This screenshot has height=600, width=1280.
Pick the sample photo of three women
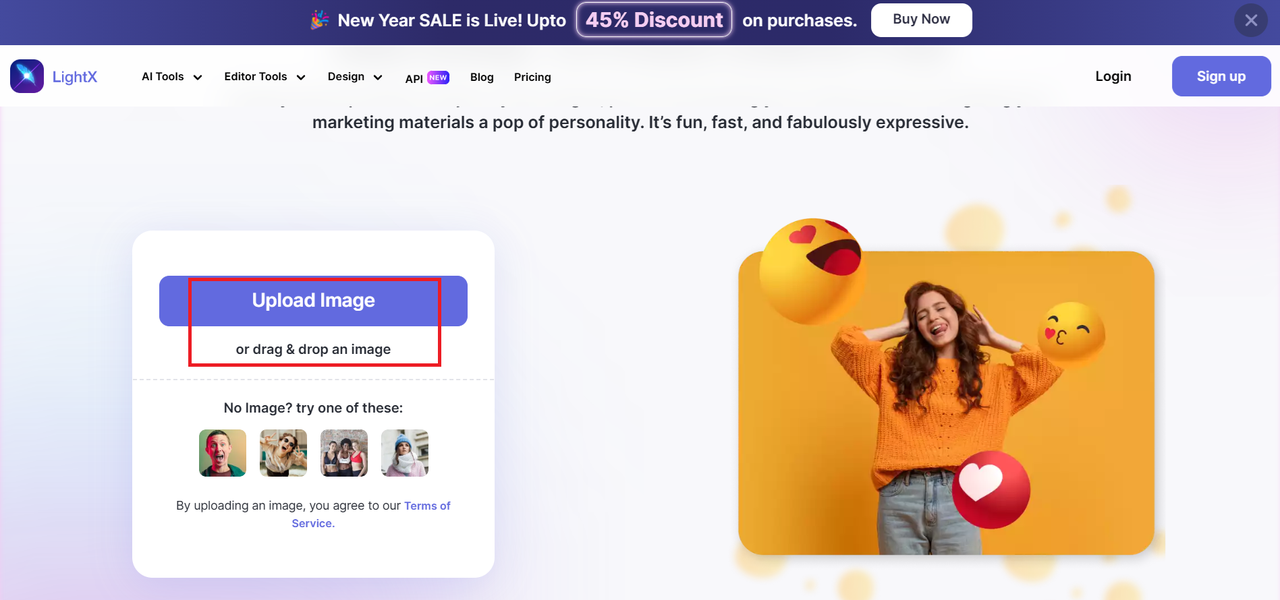click(x=344, y=453)
